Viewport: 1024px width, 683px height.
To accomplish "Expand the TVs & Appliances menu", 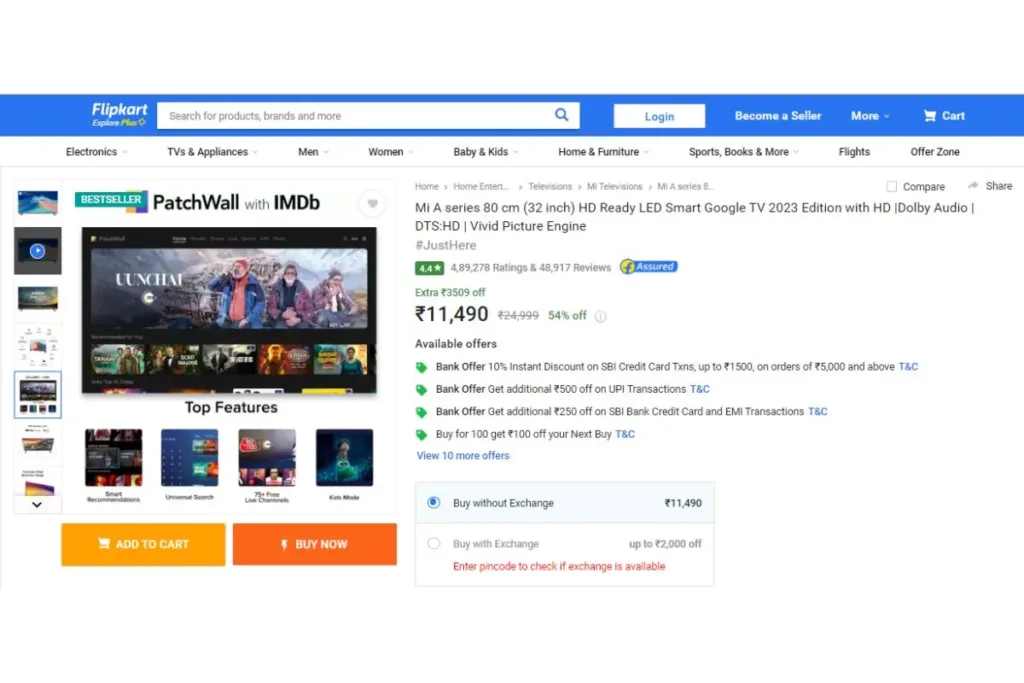I will coord(213,151).
